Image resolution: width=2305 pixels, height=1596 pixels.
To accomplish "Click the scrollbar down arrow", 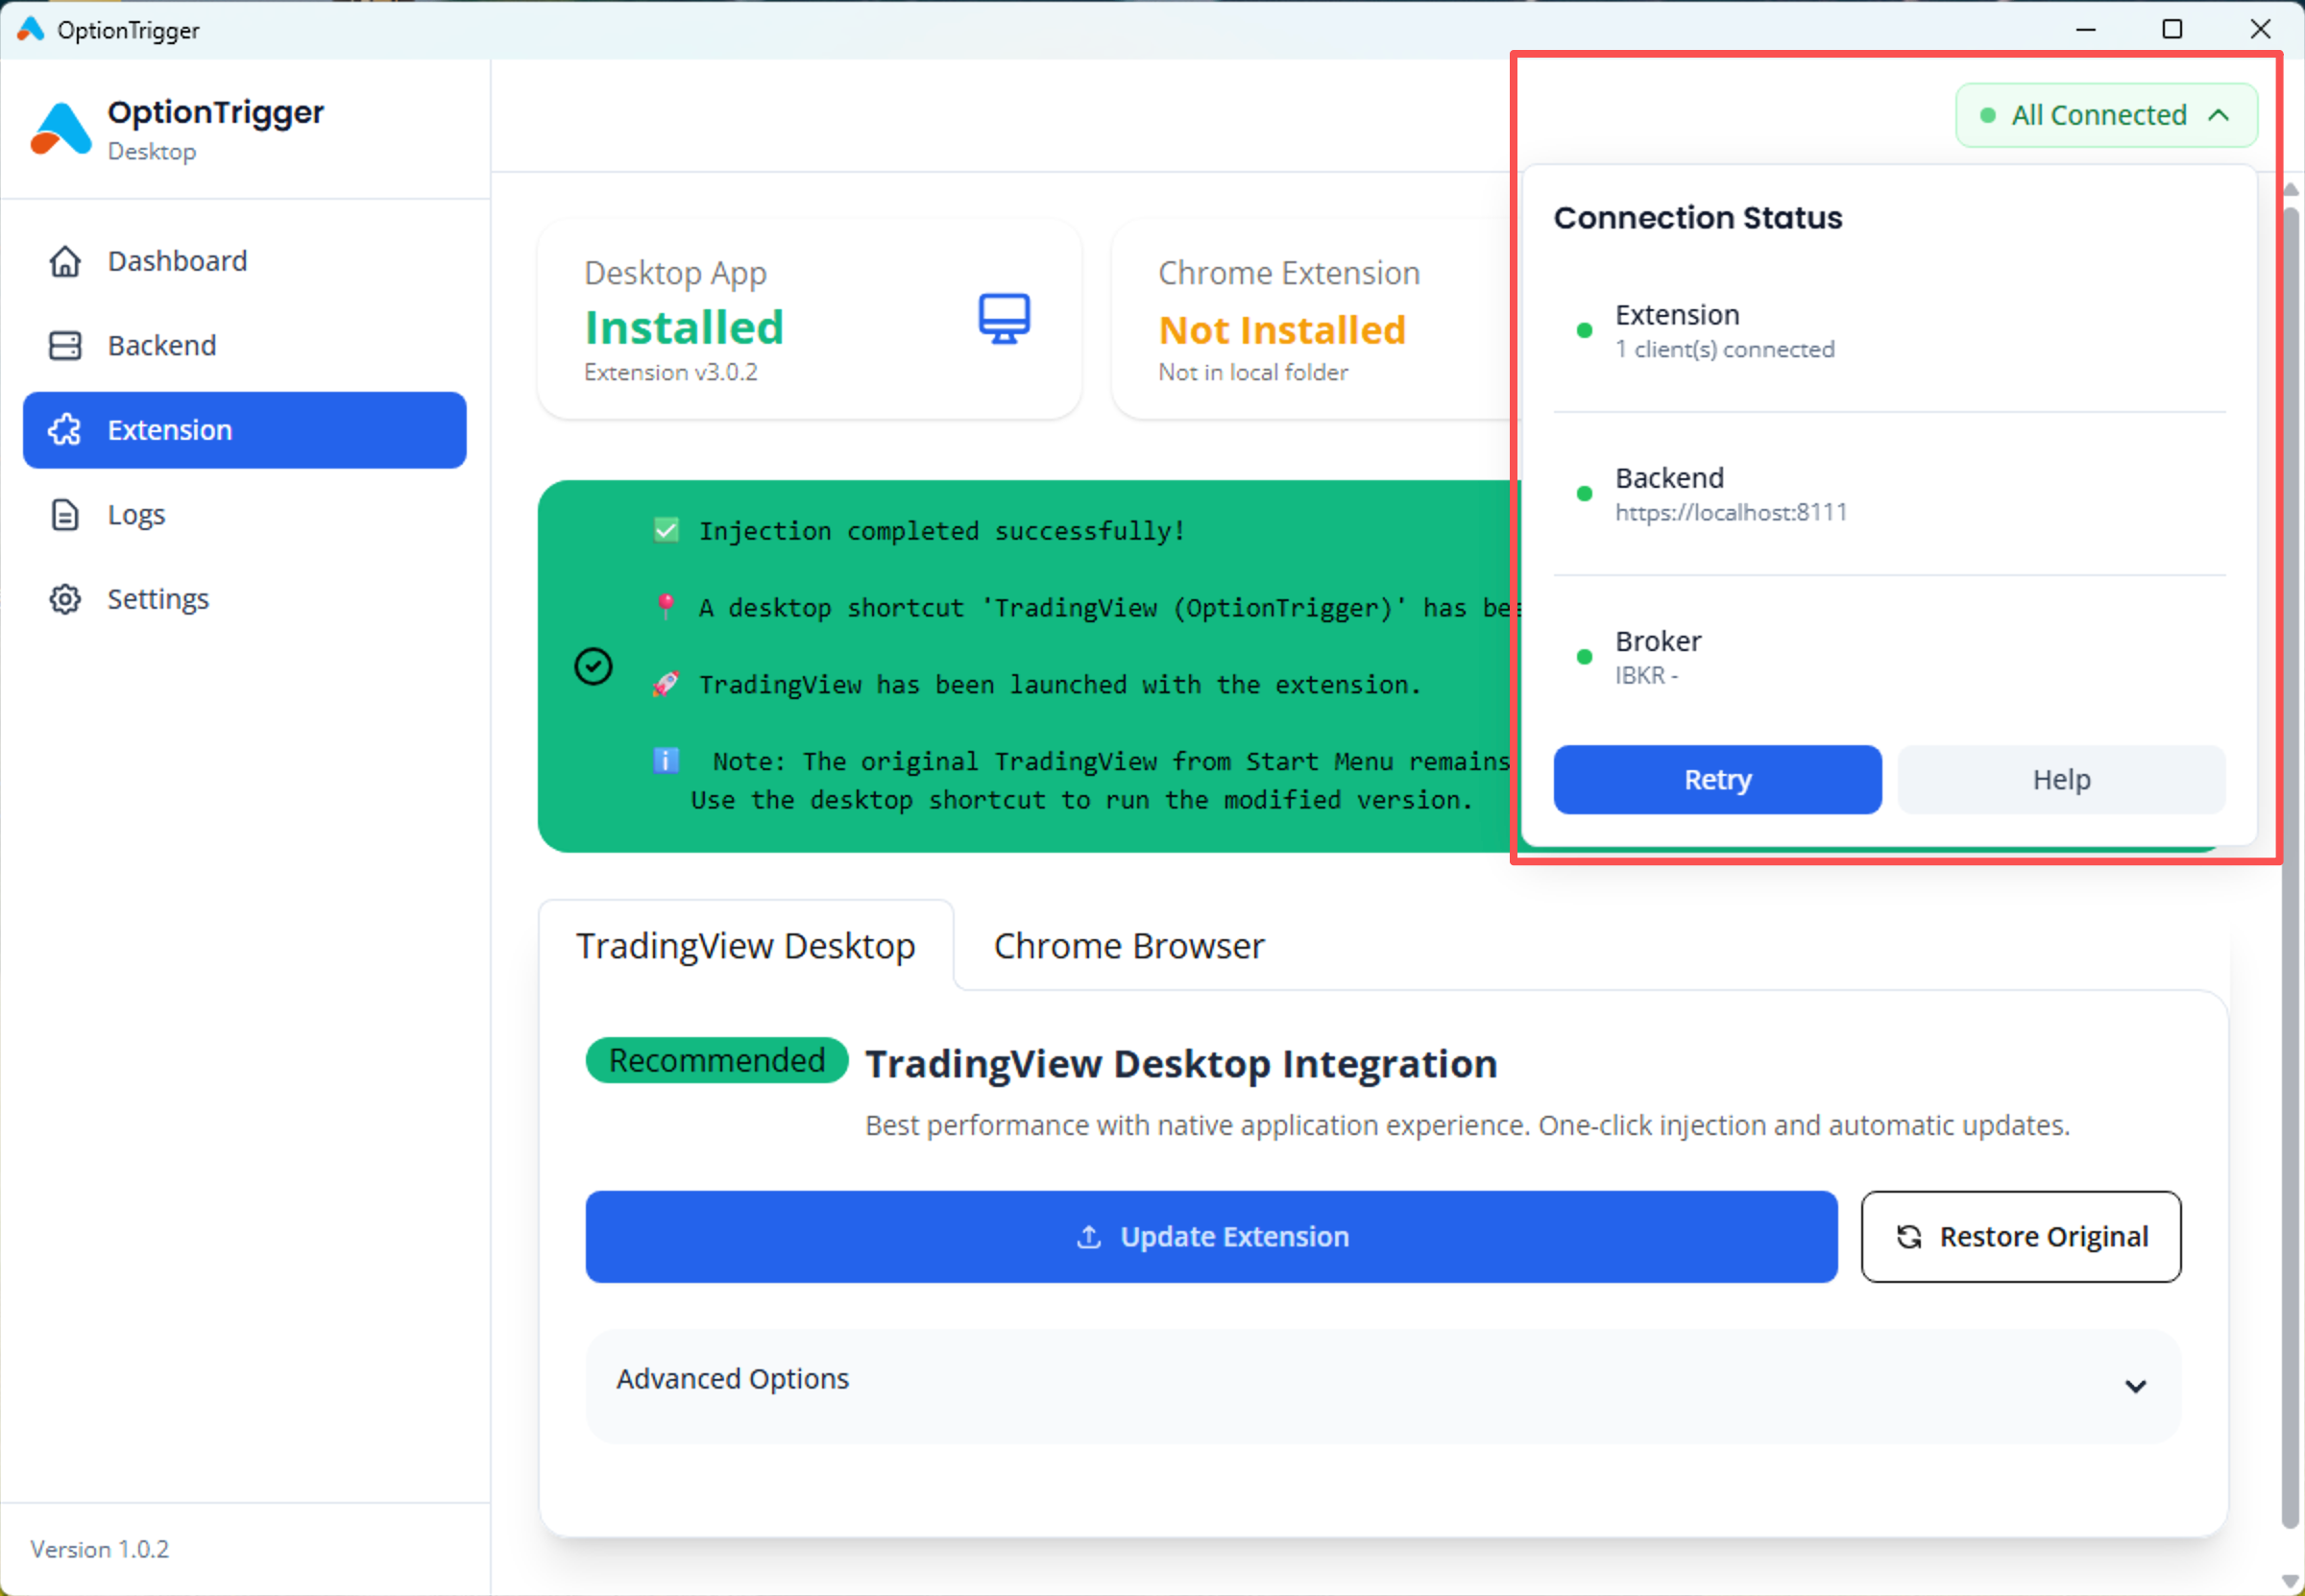I will [x=2290, y=1581].
